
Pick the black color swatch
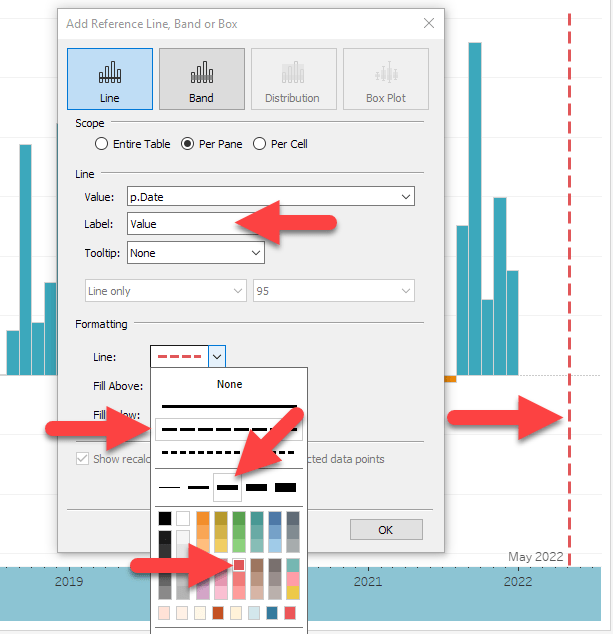[165, 518]
